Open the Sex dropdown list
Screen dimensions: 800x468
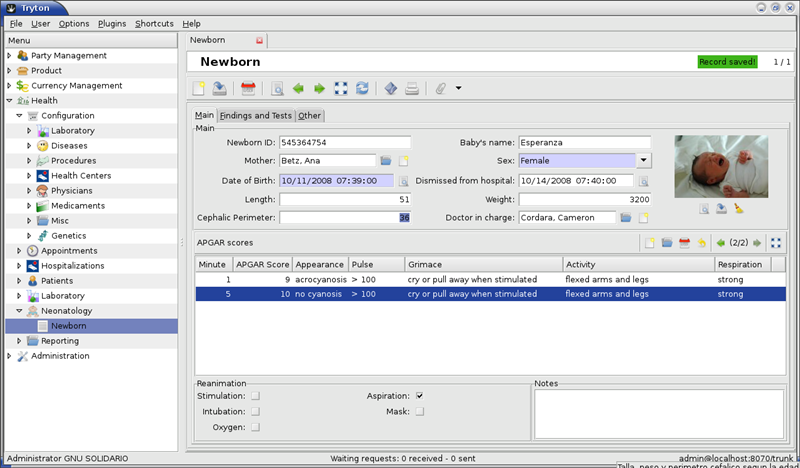tap(644, 160)
